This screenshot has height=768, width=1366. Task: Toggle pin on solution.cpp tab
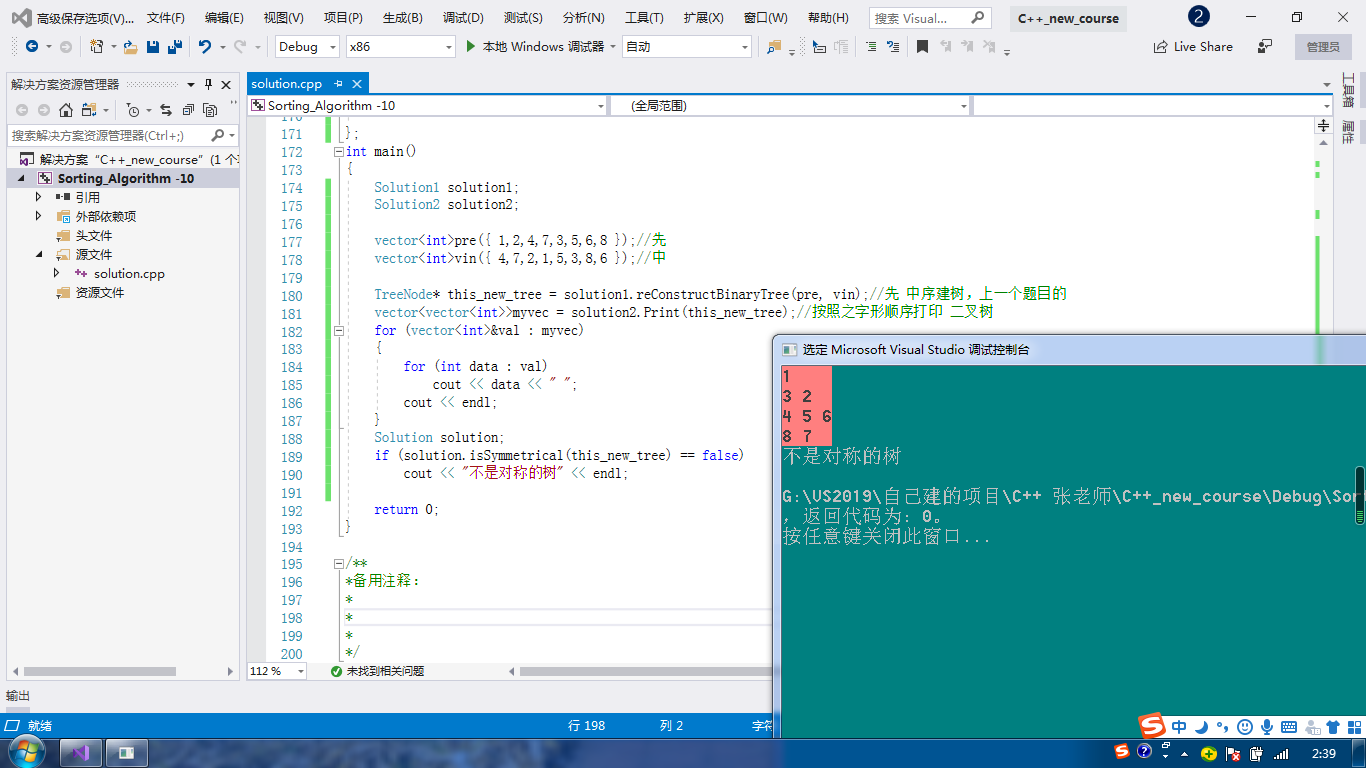click(x=338, y=84)
